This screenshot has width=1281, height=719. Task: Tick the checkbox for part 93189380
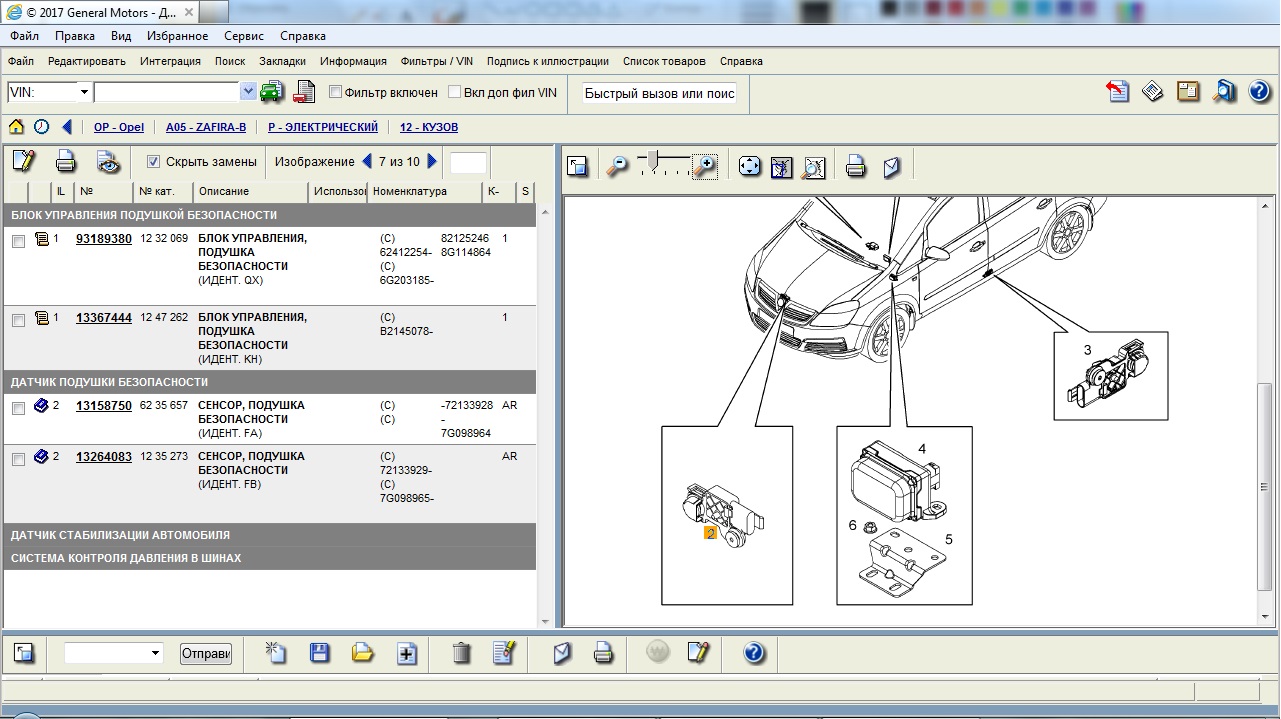pos(18,241)
